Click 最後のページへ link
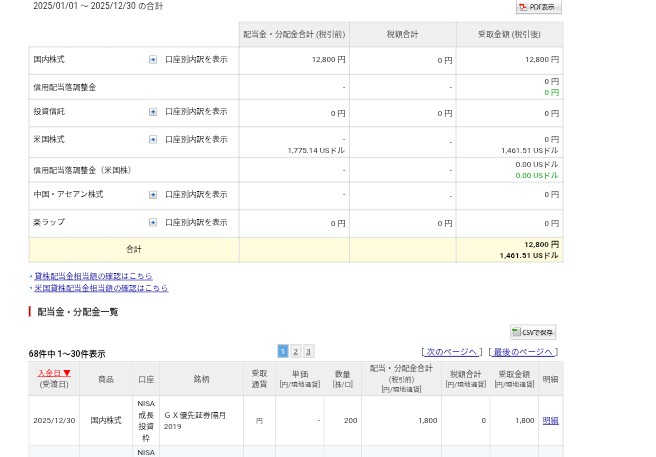The image size is (656, 457). (523, 352)
